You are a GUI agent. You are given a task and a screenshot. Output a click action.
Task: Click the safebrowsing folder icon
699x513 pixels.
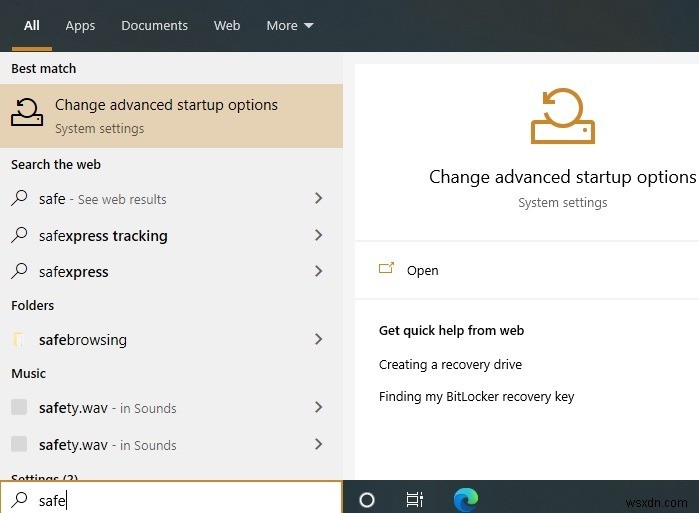(x=19, y=340)
